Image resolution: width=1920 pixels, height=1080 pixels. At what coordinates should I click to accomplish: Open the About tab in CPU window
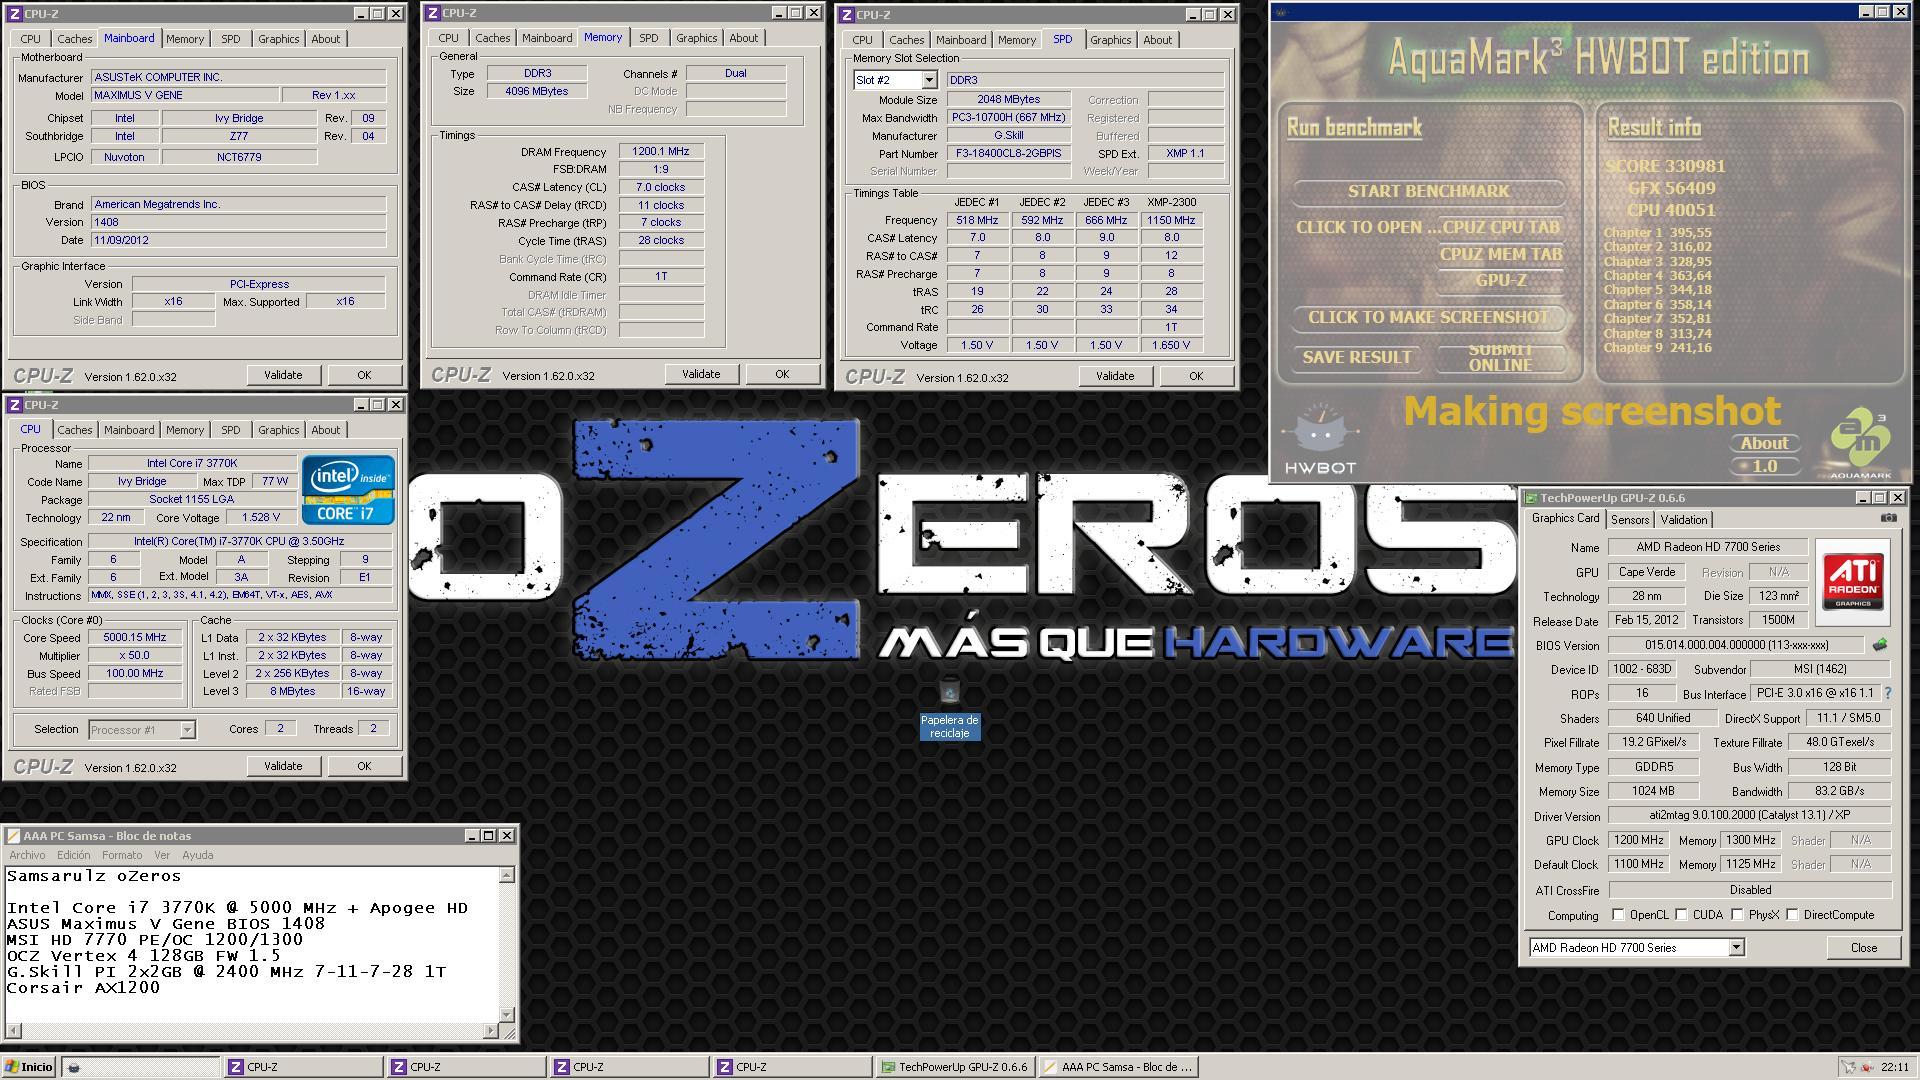click(x=326, y=430)
